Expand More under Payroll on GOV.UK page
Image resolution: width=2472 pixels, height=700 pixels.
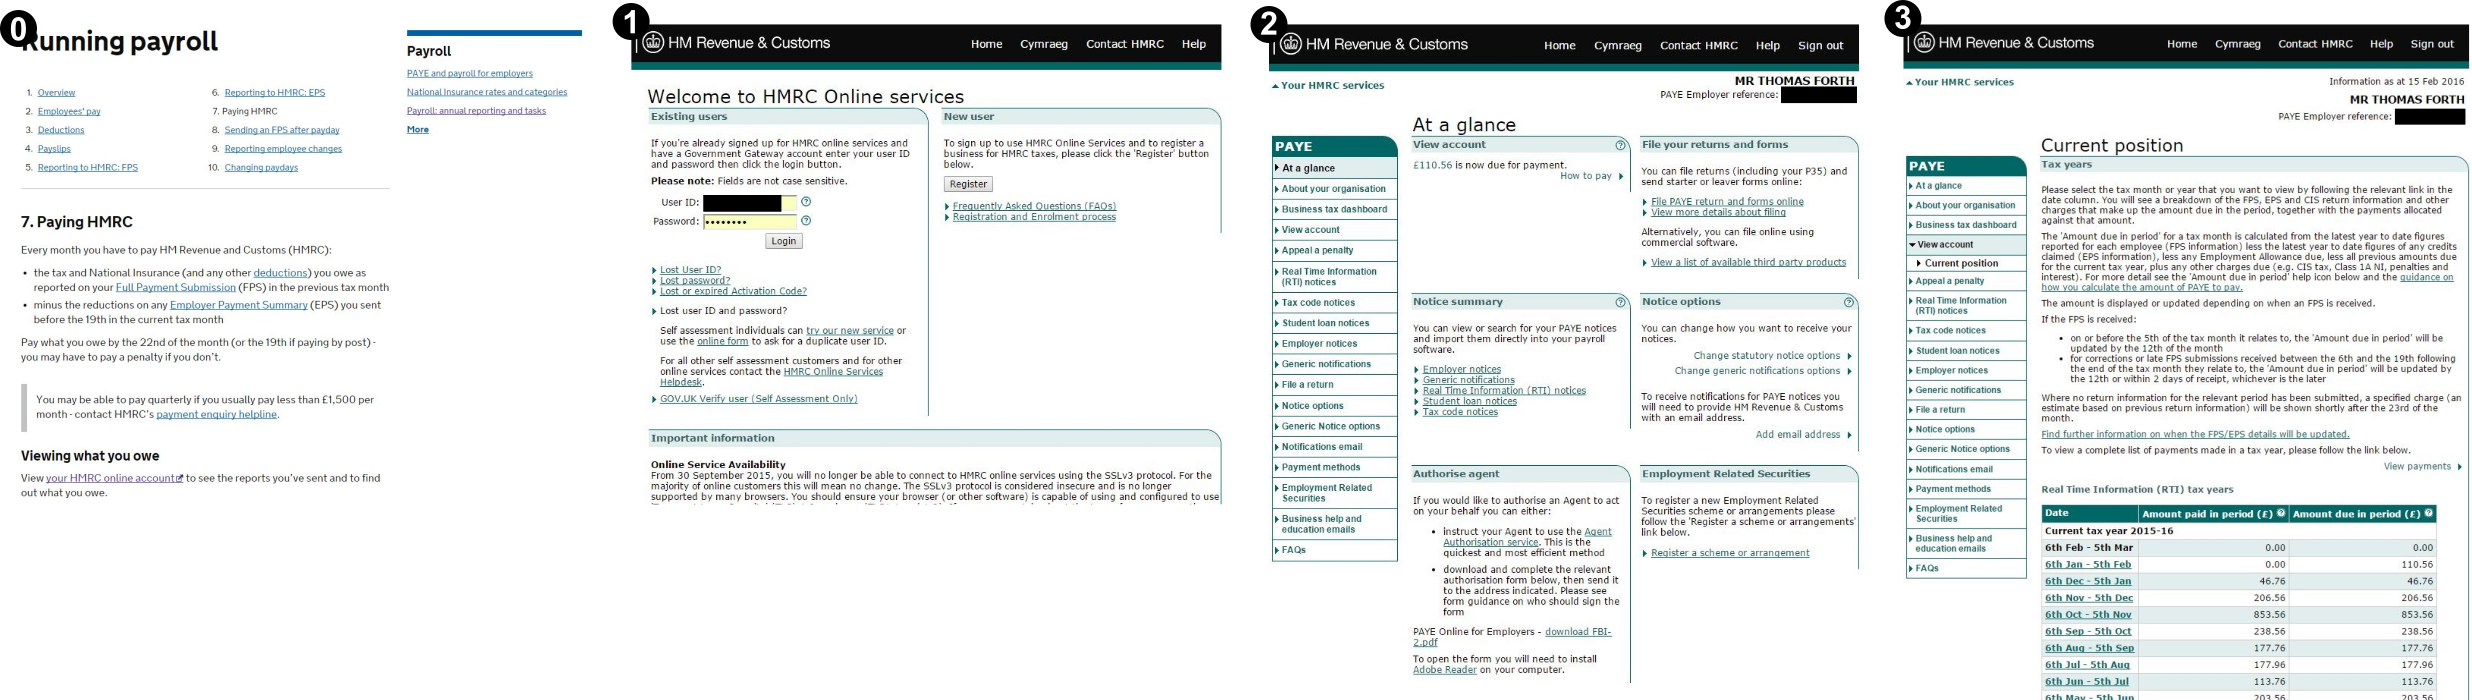click(418, 130)
